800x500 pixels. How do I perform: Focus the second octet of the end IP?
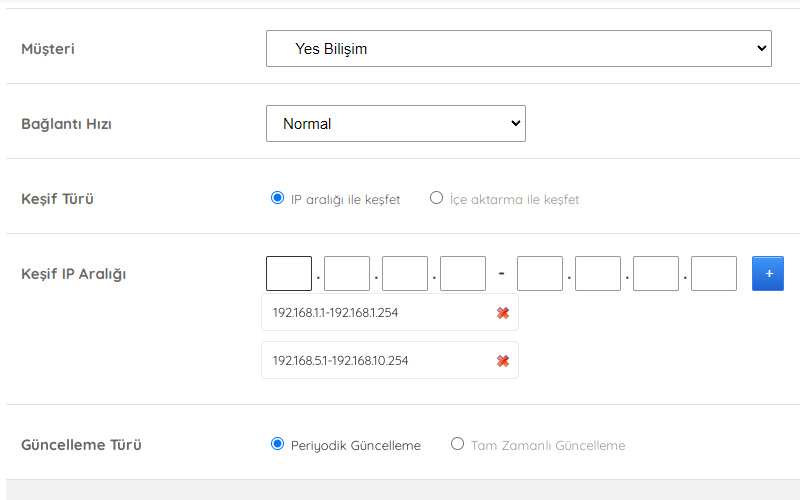point(598,273)
